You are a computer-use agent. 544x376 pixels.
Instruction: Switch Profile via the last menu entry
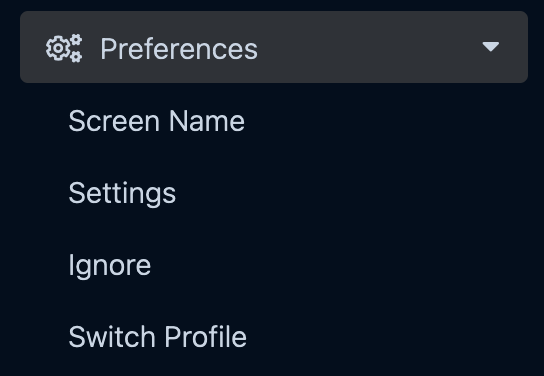pos(158,337)
